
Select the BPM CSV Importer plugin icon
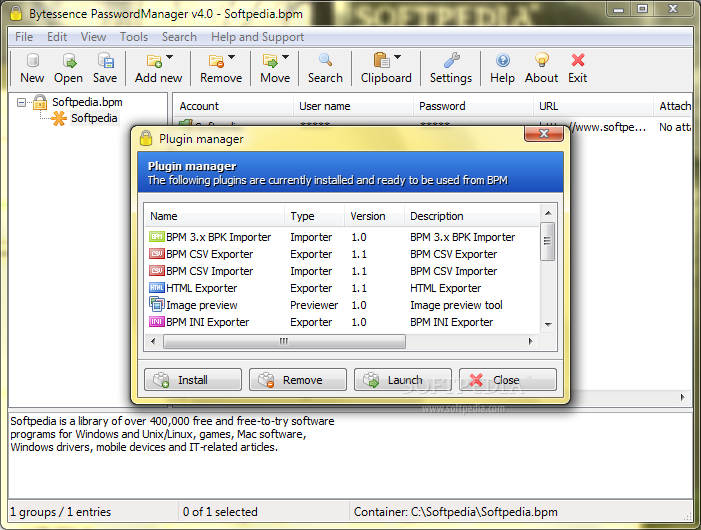pyautogui.click(x=156, y=271)
